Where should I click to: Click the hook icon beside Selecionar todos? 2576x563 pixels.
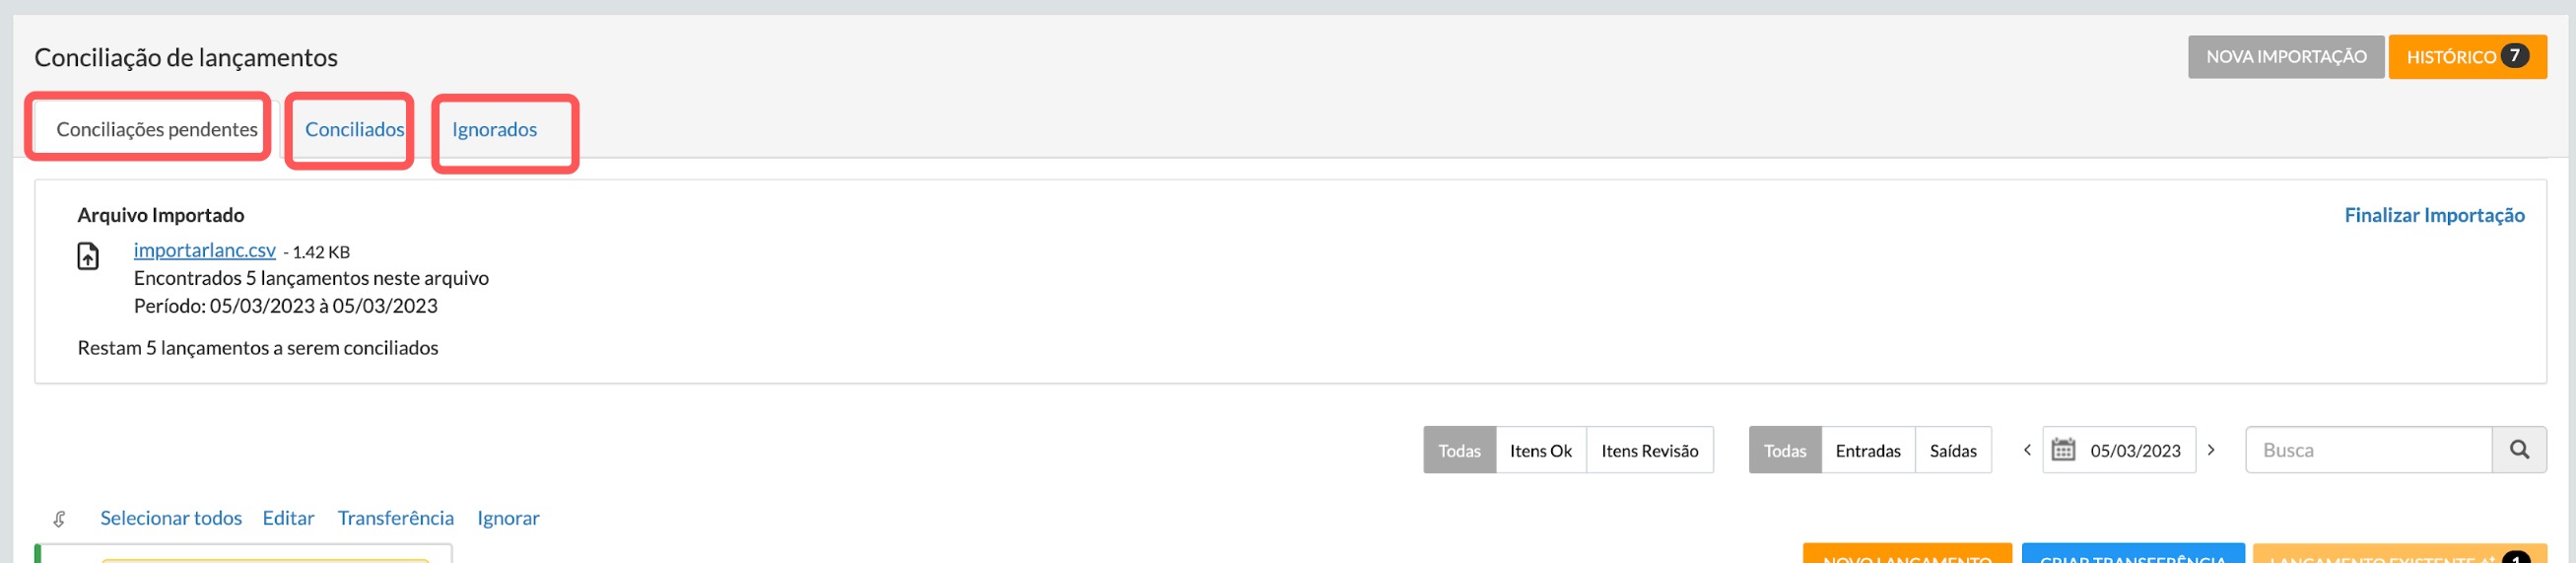pyautogui.click(x=59, y=518)
